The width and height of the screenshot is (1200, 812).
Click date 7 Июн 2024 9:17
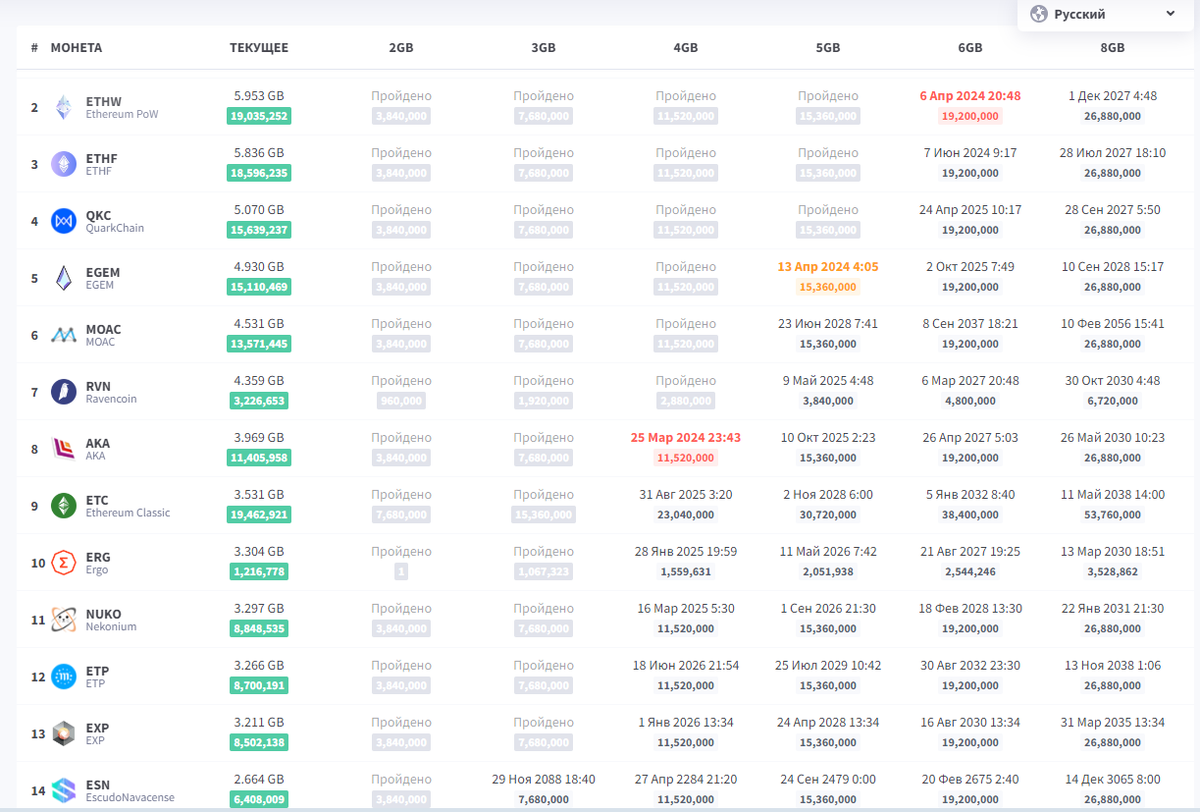[x=970, y=153]
